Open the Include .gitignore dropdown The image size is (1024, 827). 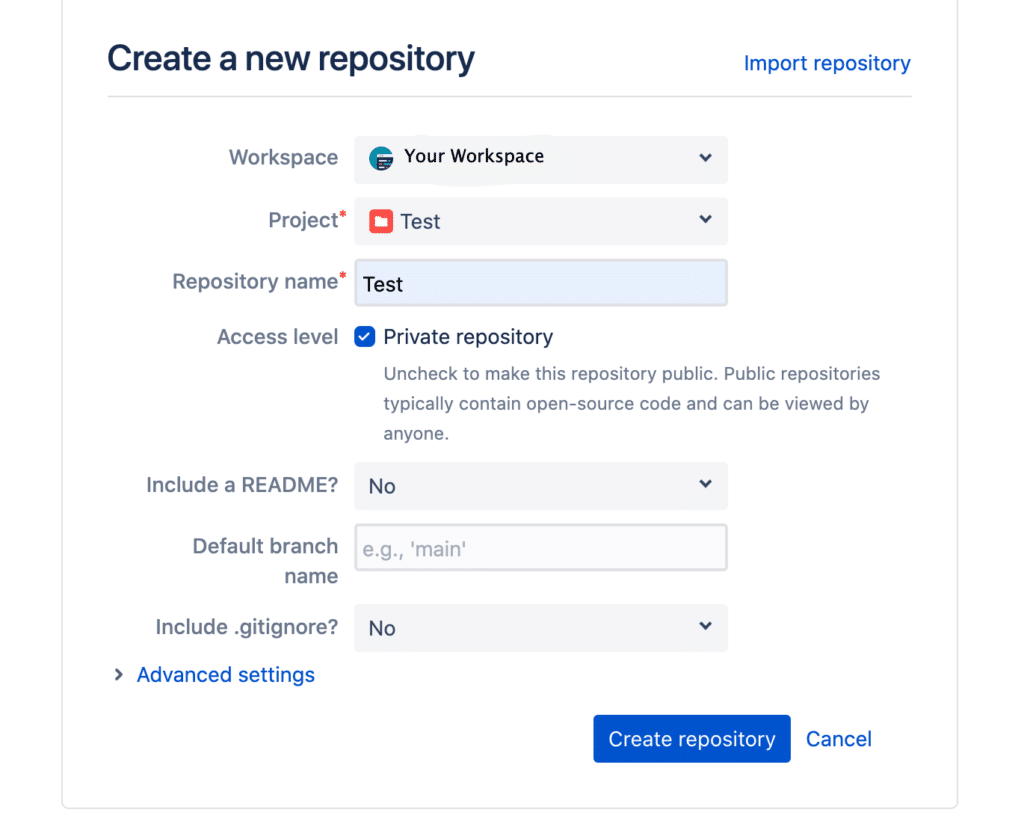point(540,628)
